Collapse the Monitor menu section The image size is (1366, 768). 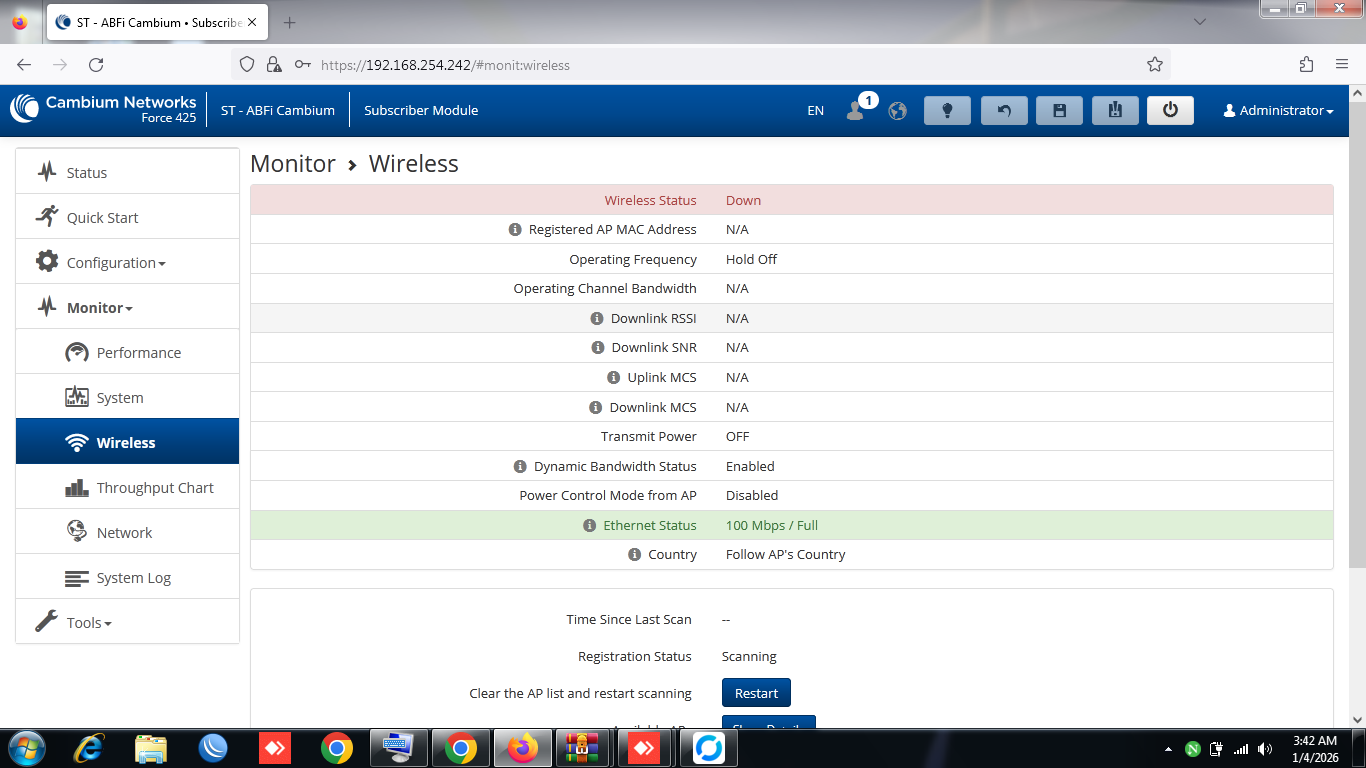click(99, 308)
